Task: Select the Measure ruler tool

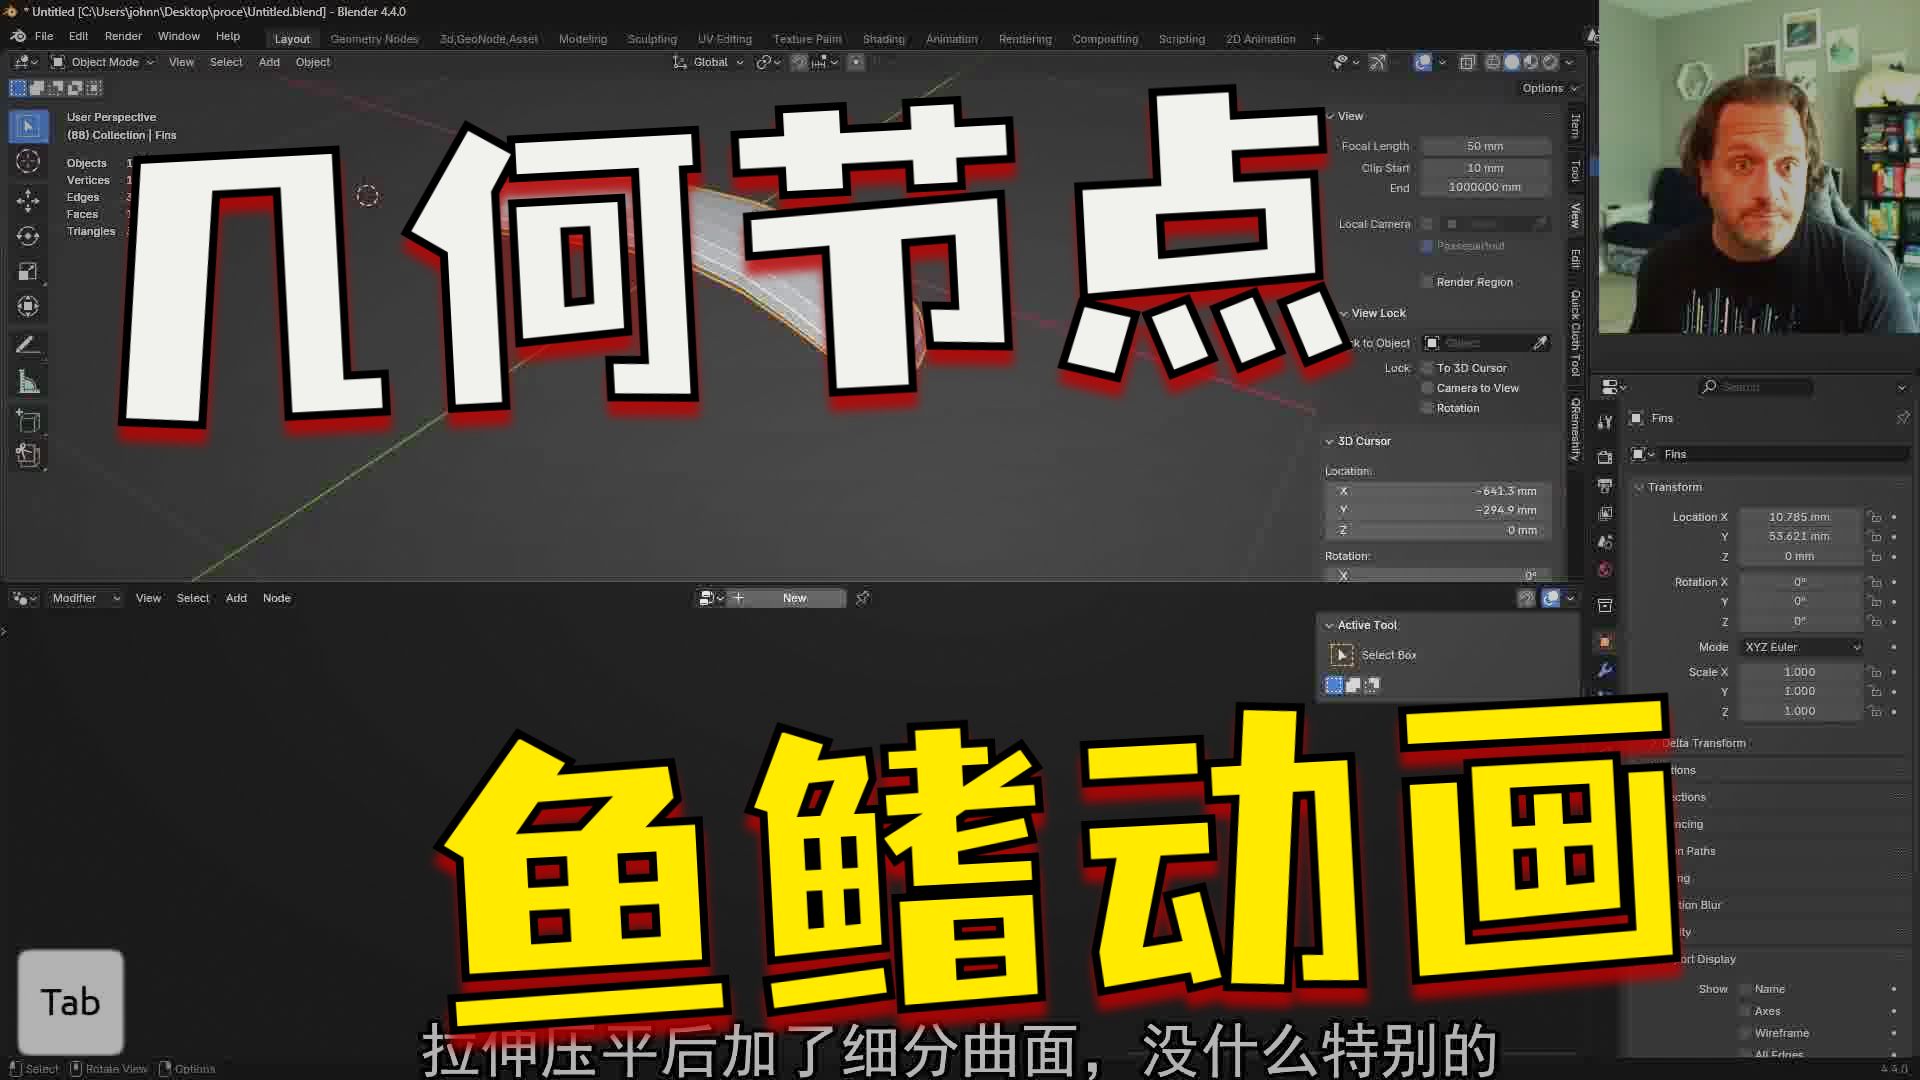Action: pyautogui.click(x=28, y=382)
